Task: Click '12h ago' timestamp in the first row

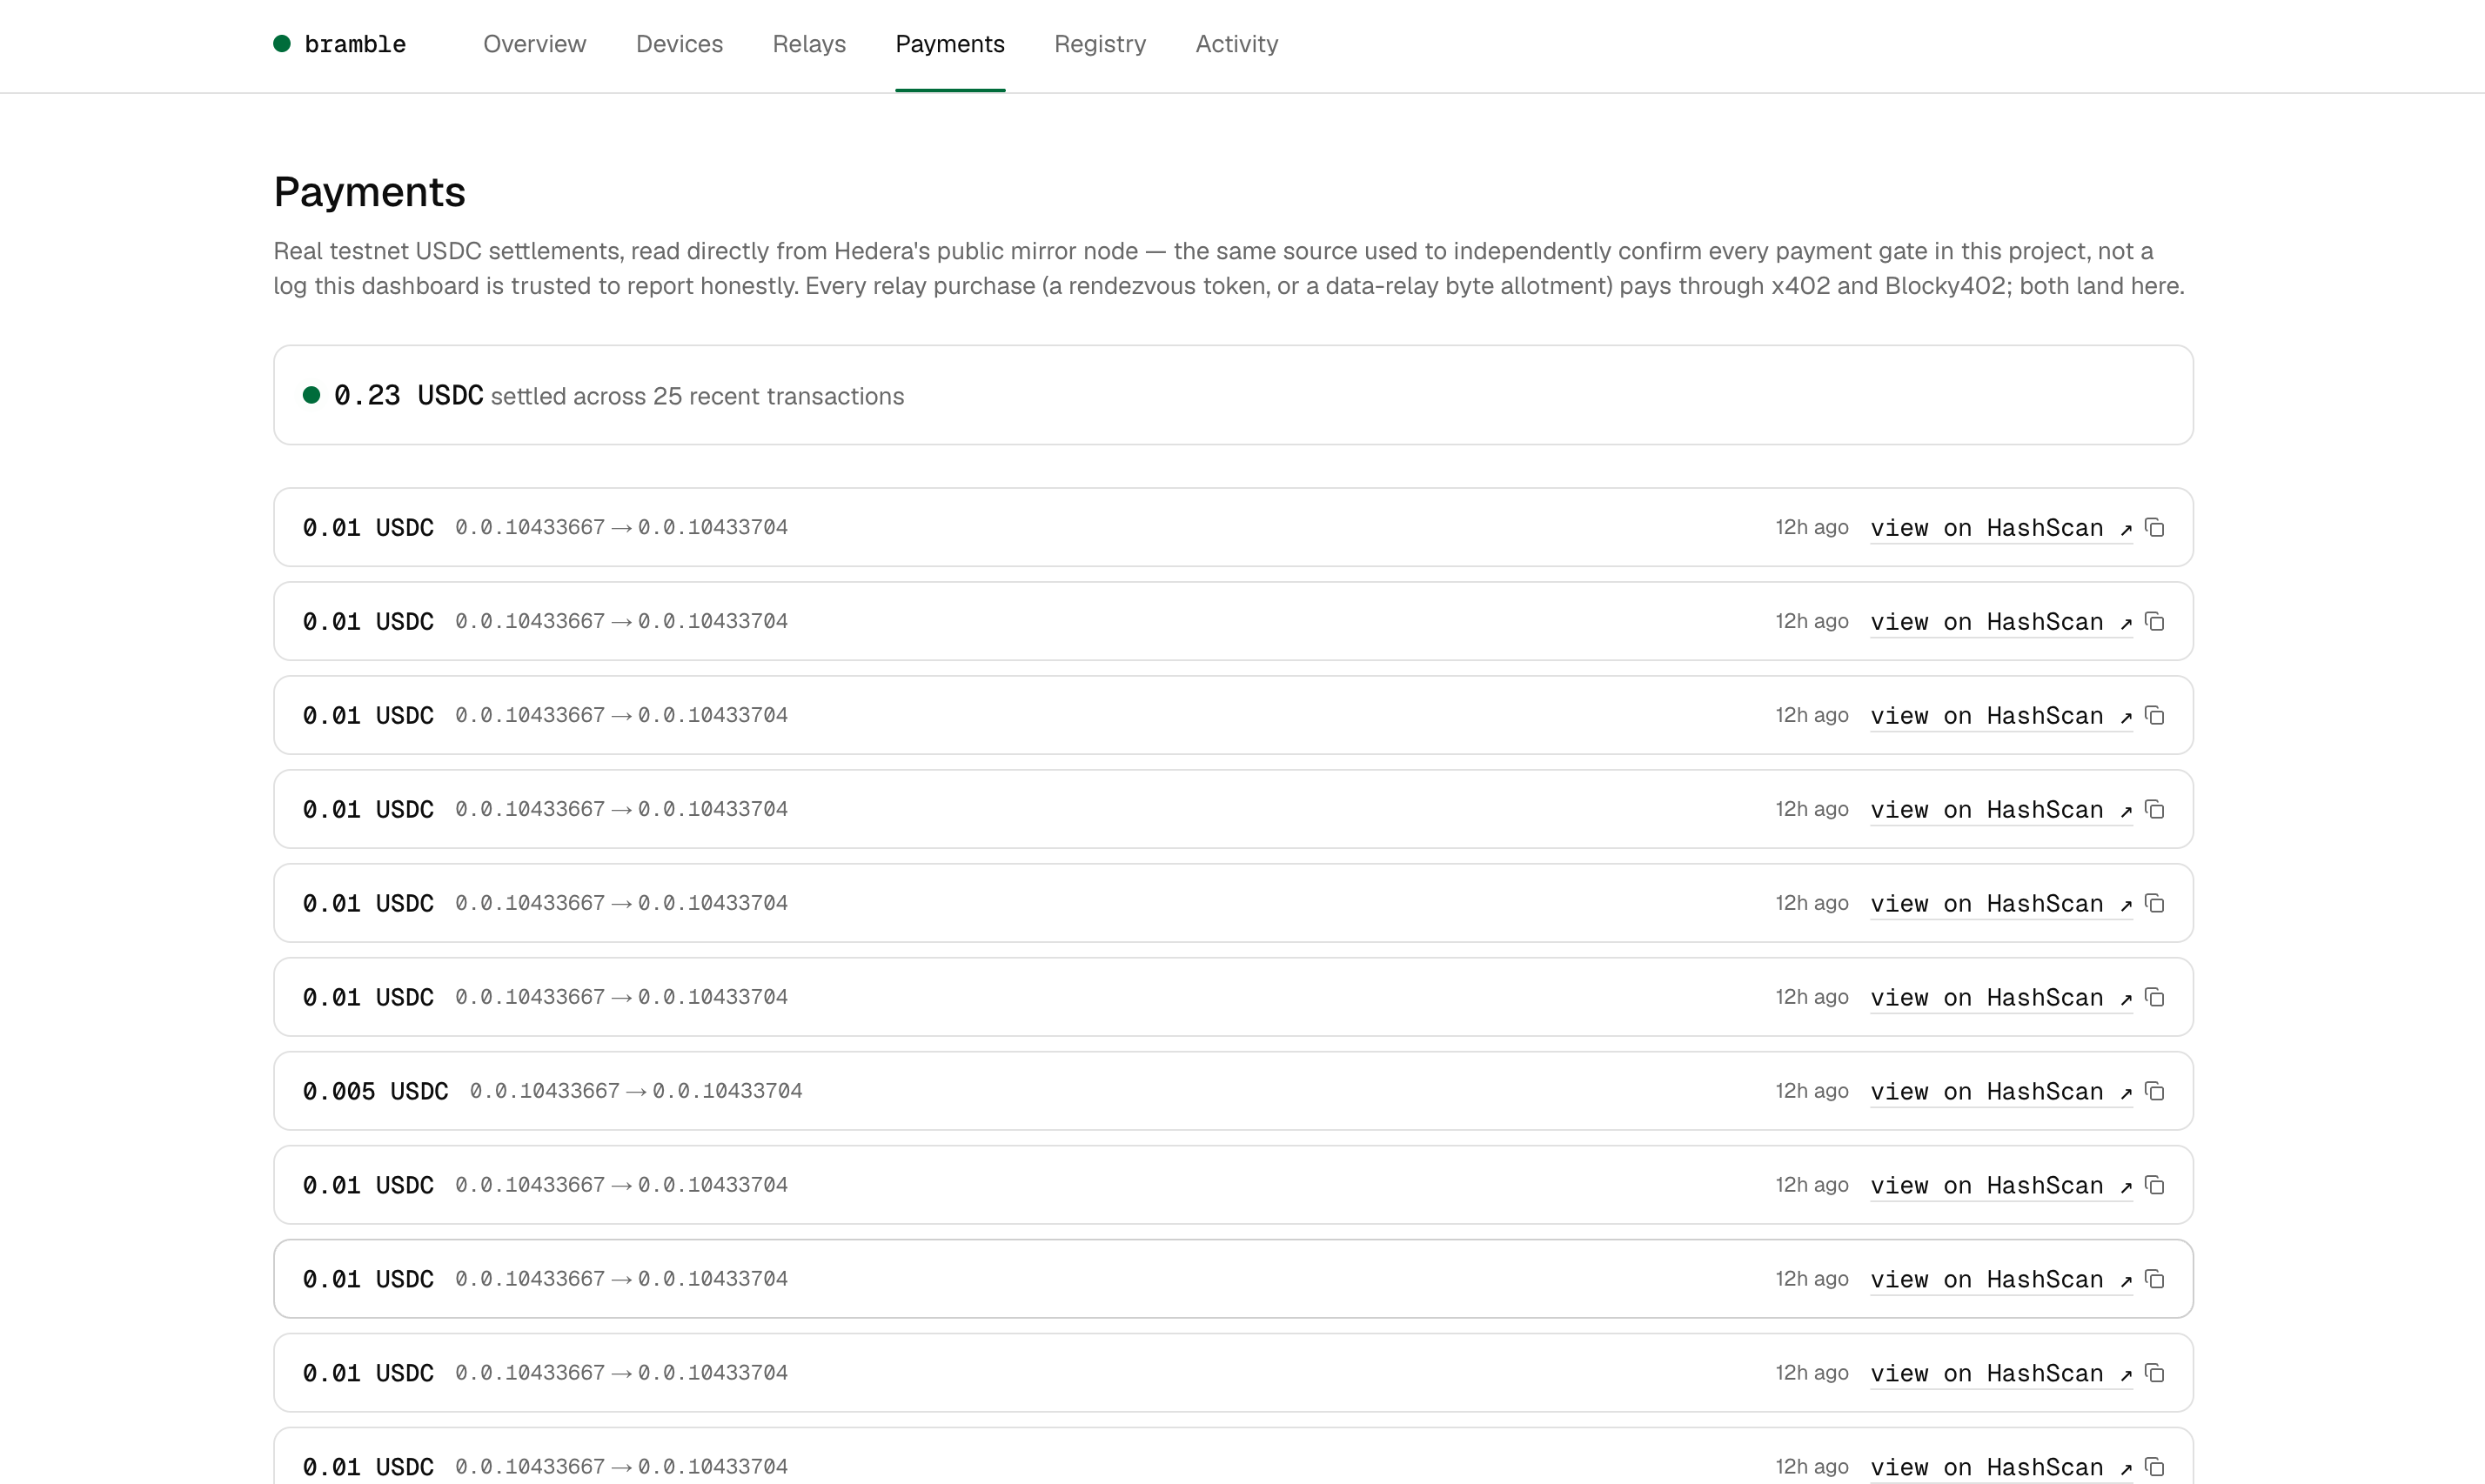Action: point(1812,527)
